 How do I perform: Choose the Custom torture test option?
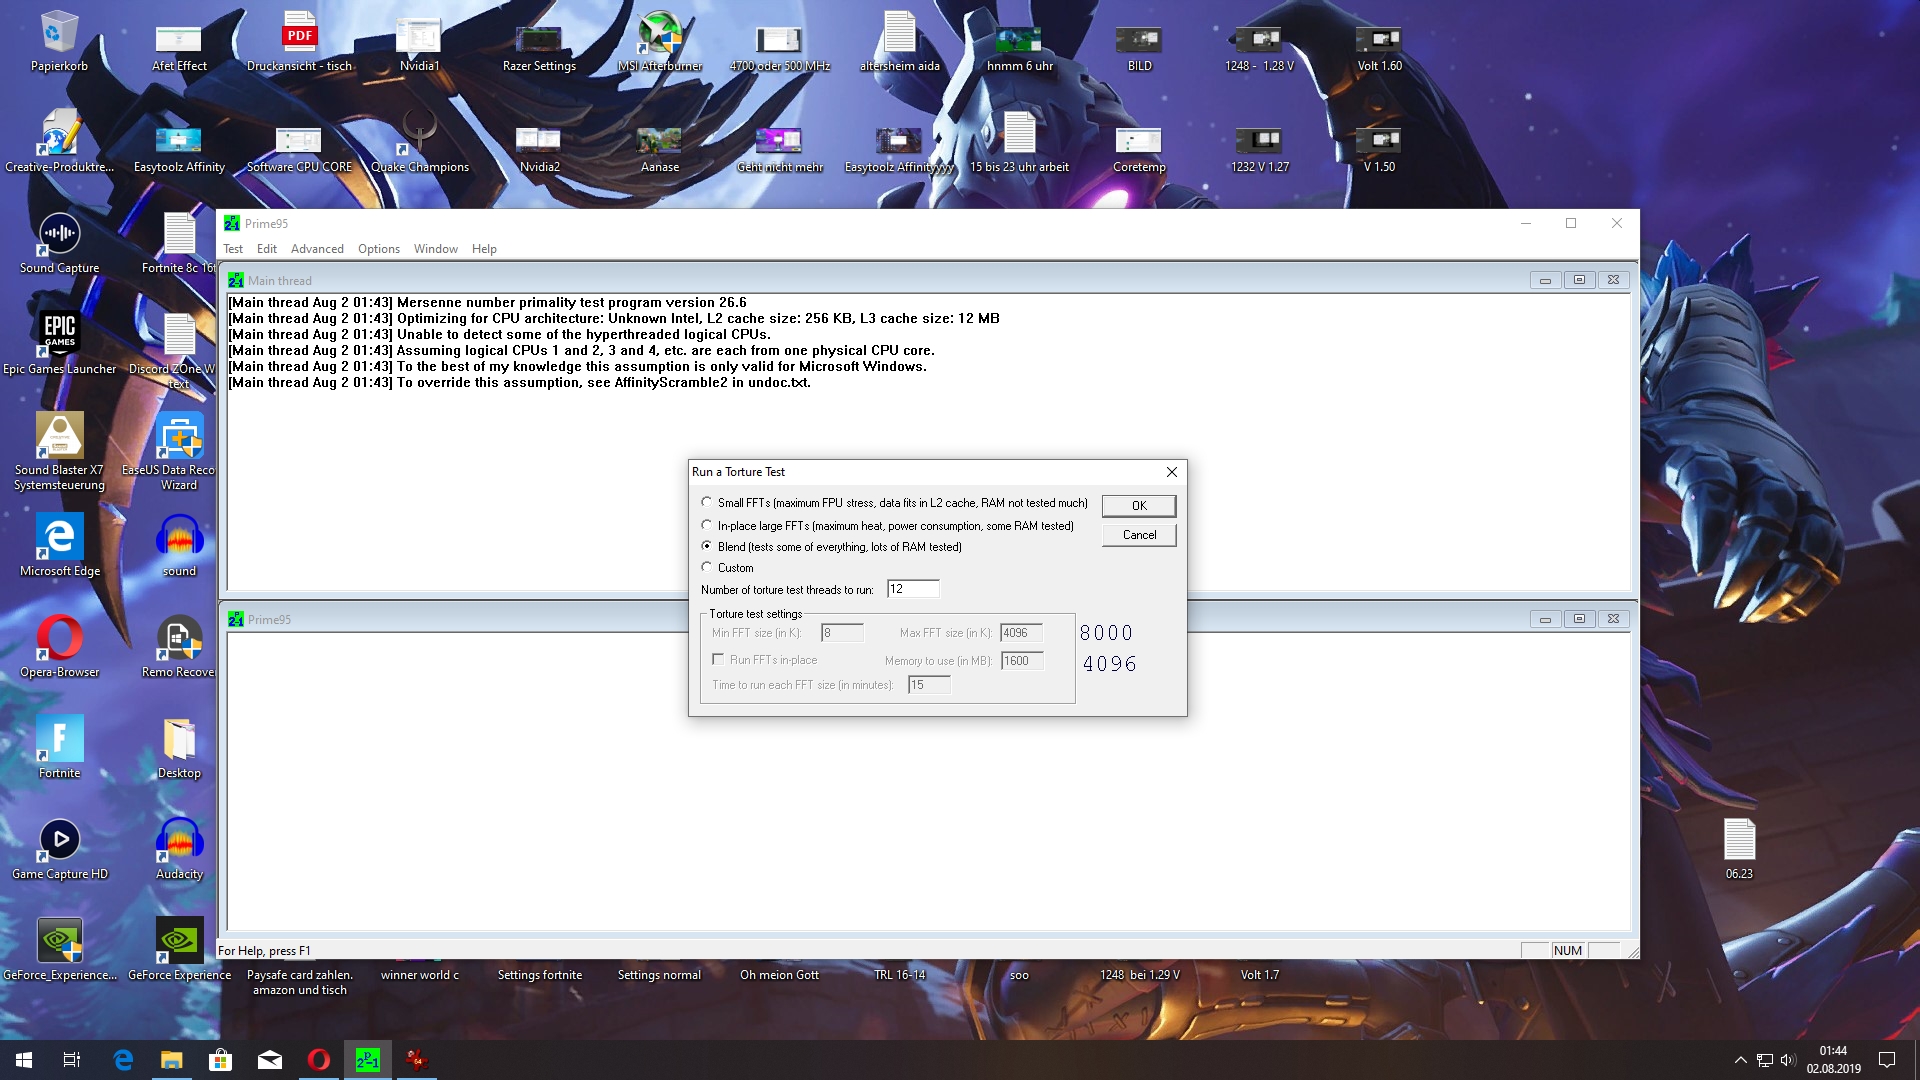pos(707,568)
